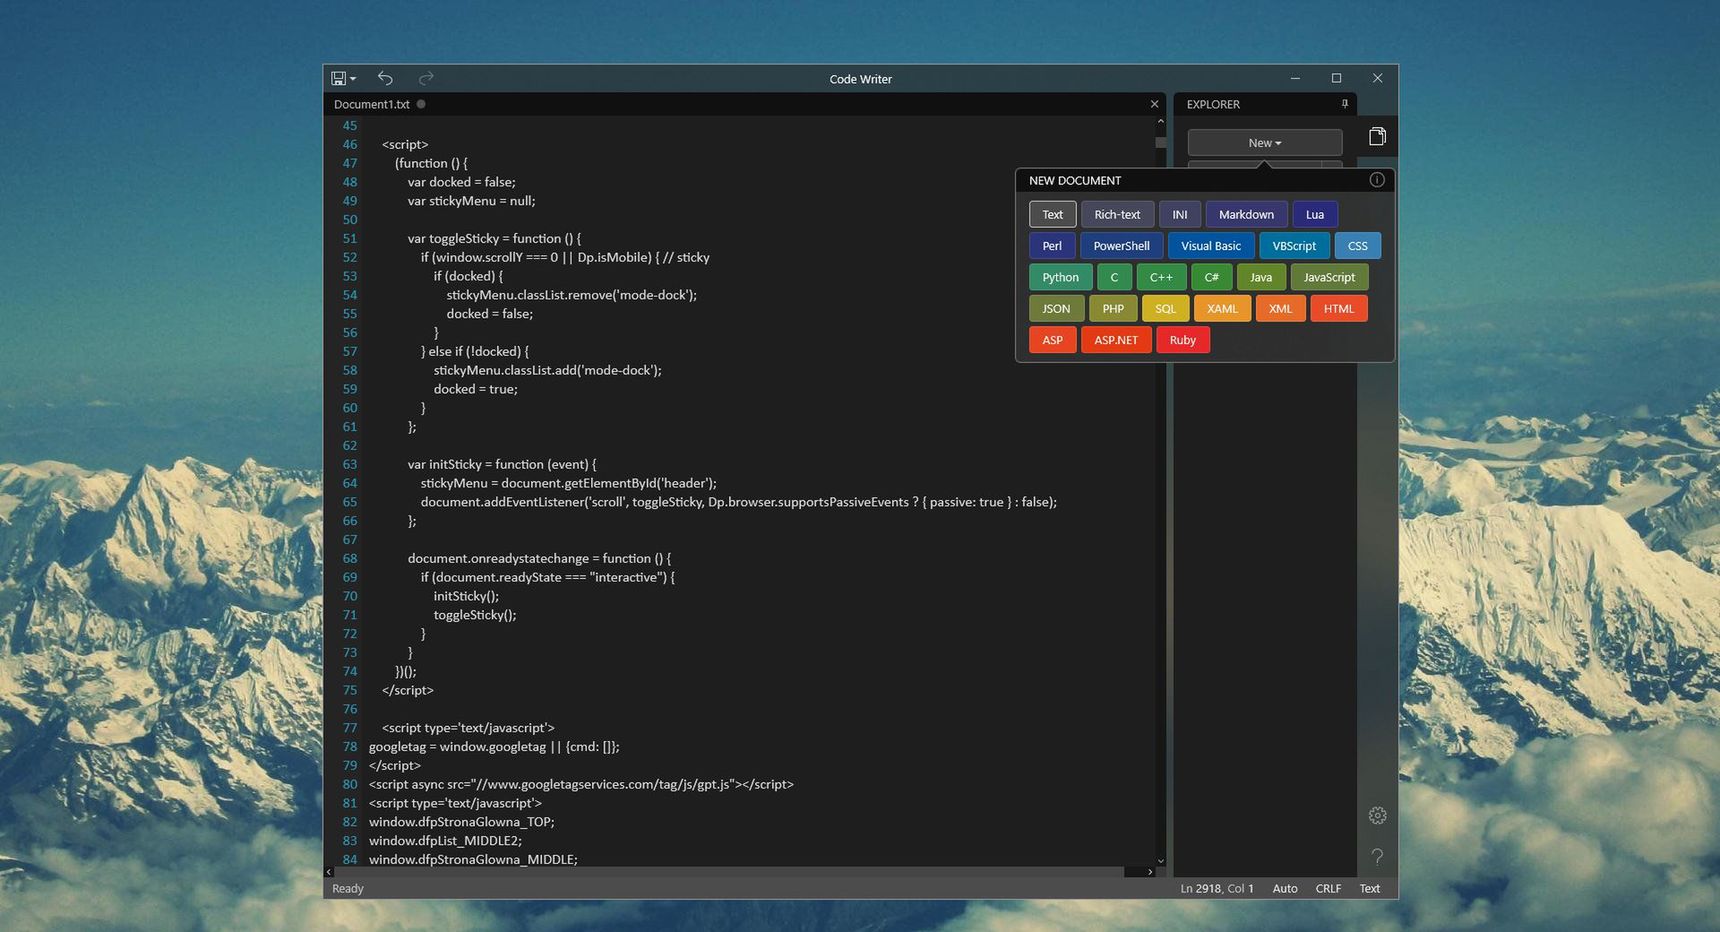Create a XAML document
This screenshot has height=932, width=1720.
coord(1222,309)
